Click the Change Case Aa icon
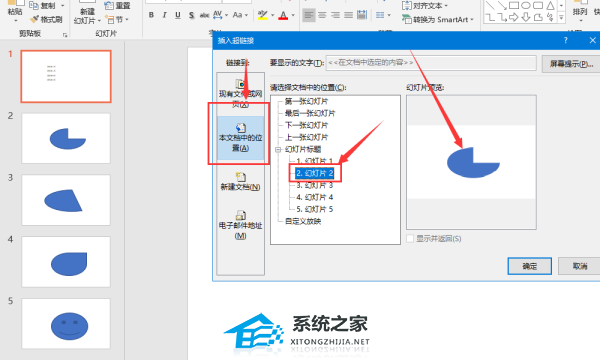Image resolution: width=600 pixels, height=360 pixels. pos(238,15)
